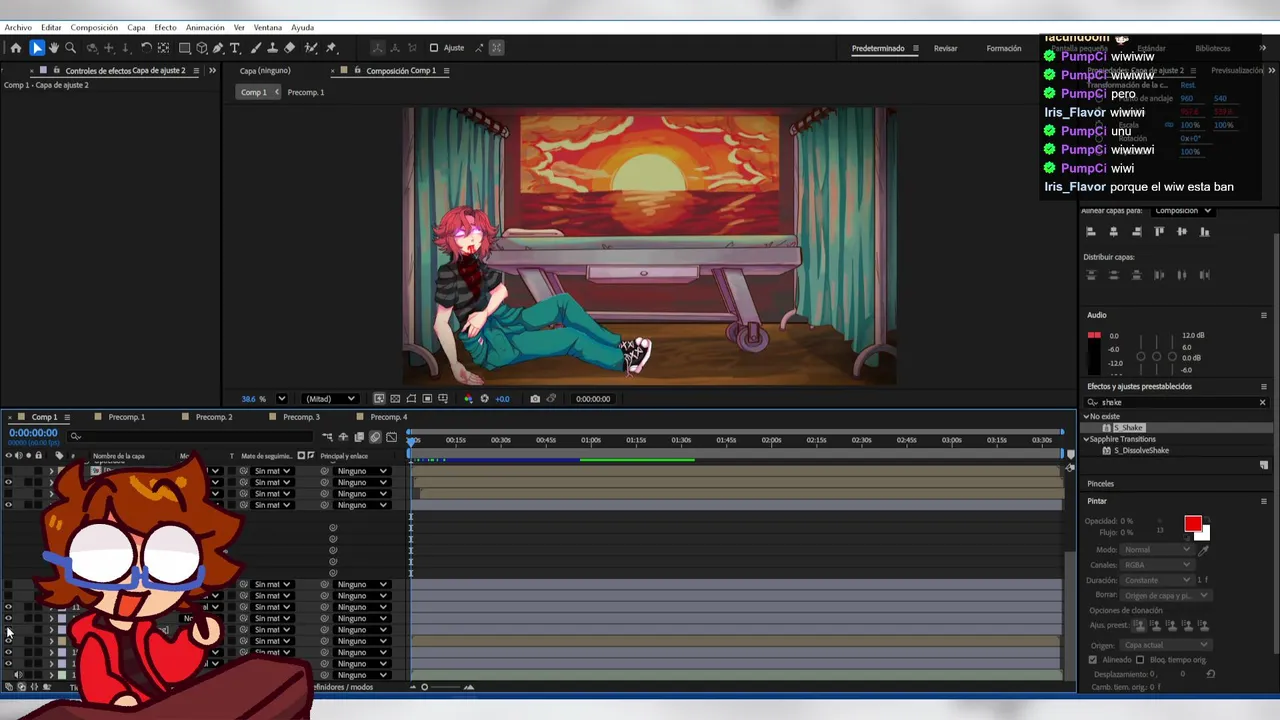Viewport: 1280px width, 720px height.
Task: Open the Composition Mini-Flowchart icon
Action: pos(327,437)
